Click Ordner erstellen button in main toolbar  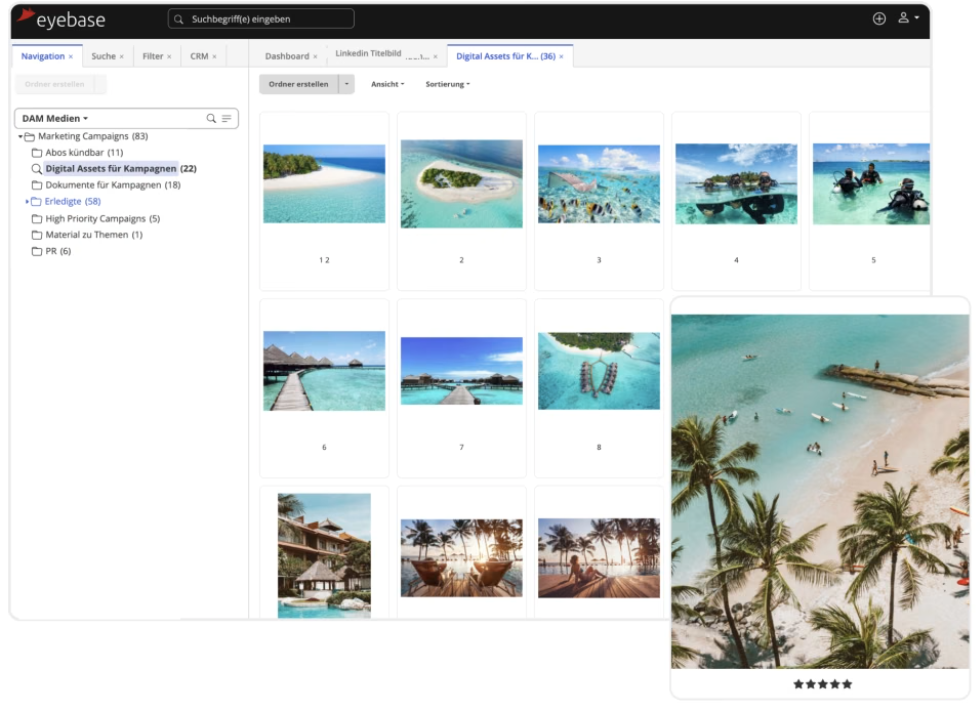point(299,84)
